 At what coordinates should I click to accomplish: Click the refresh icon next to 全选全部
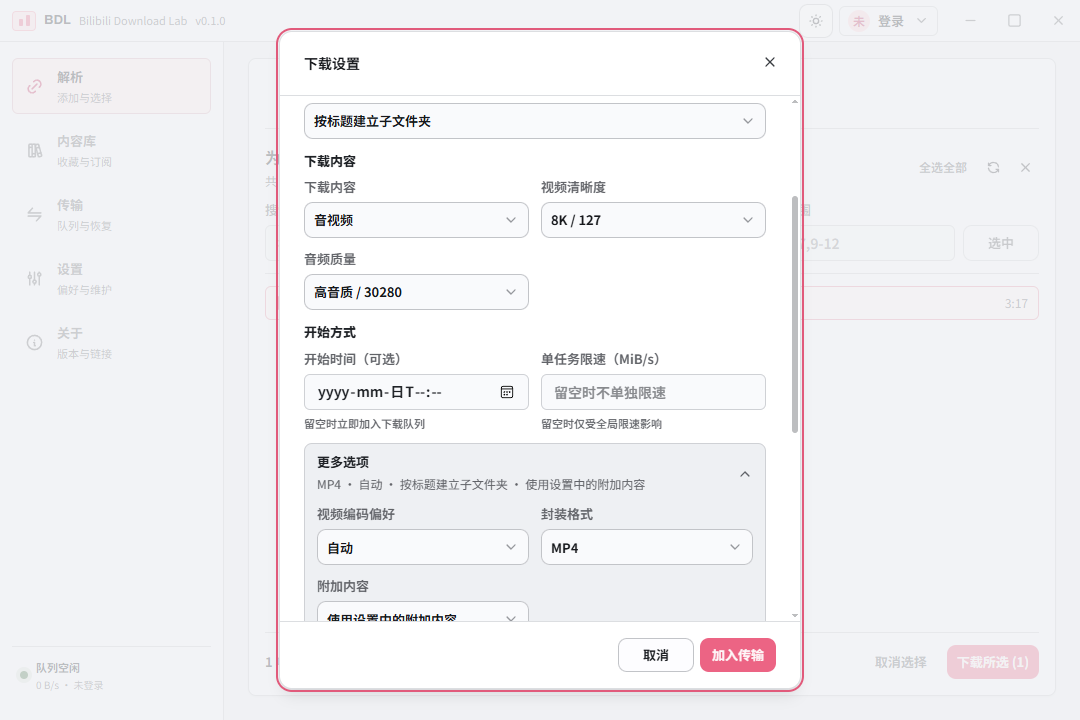993,167
